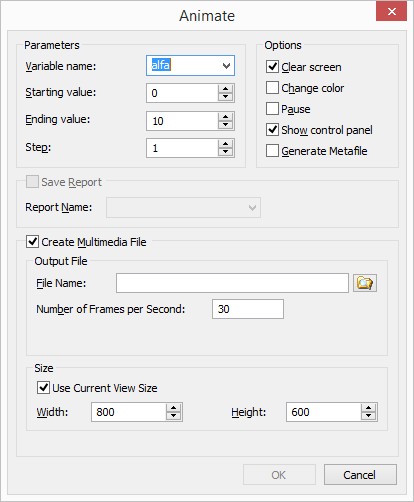Enable the Pause checkbox
The width and height of the screenshot is (414, 502).
tap(272, 109)
